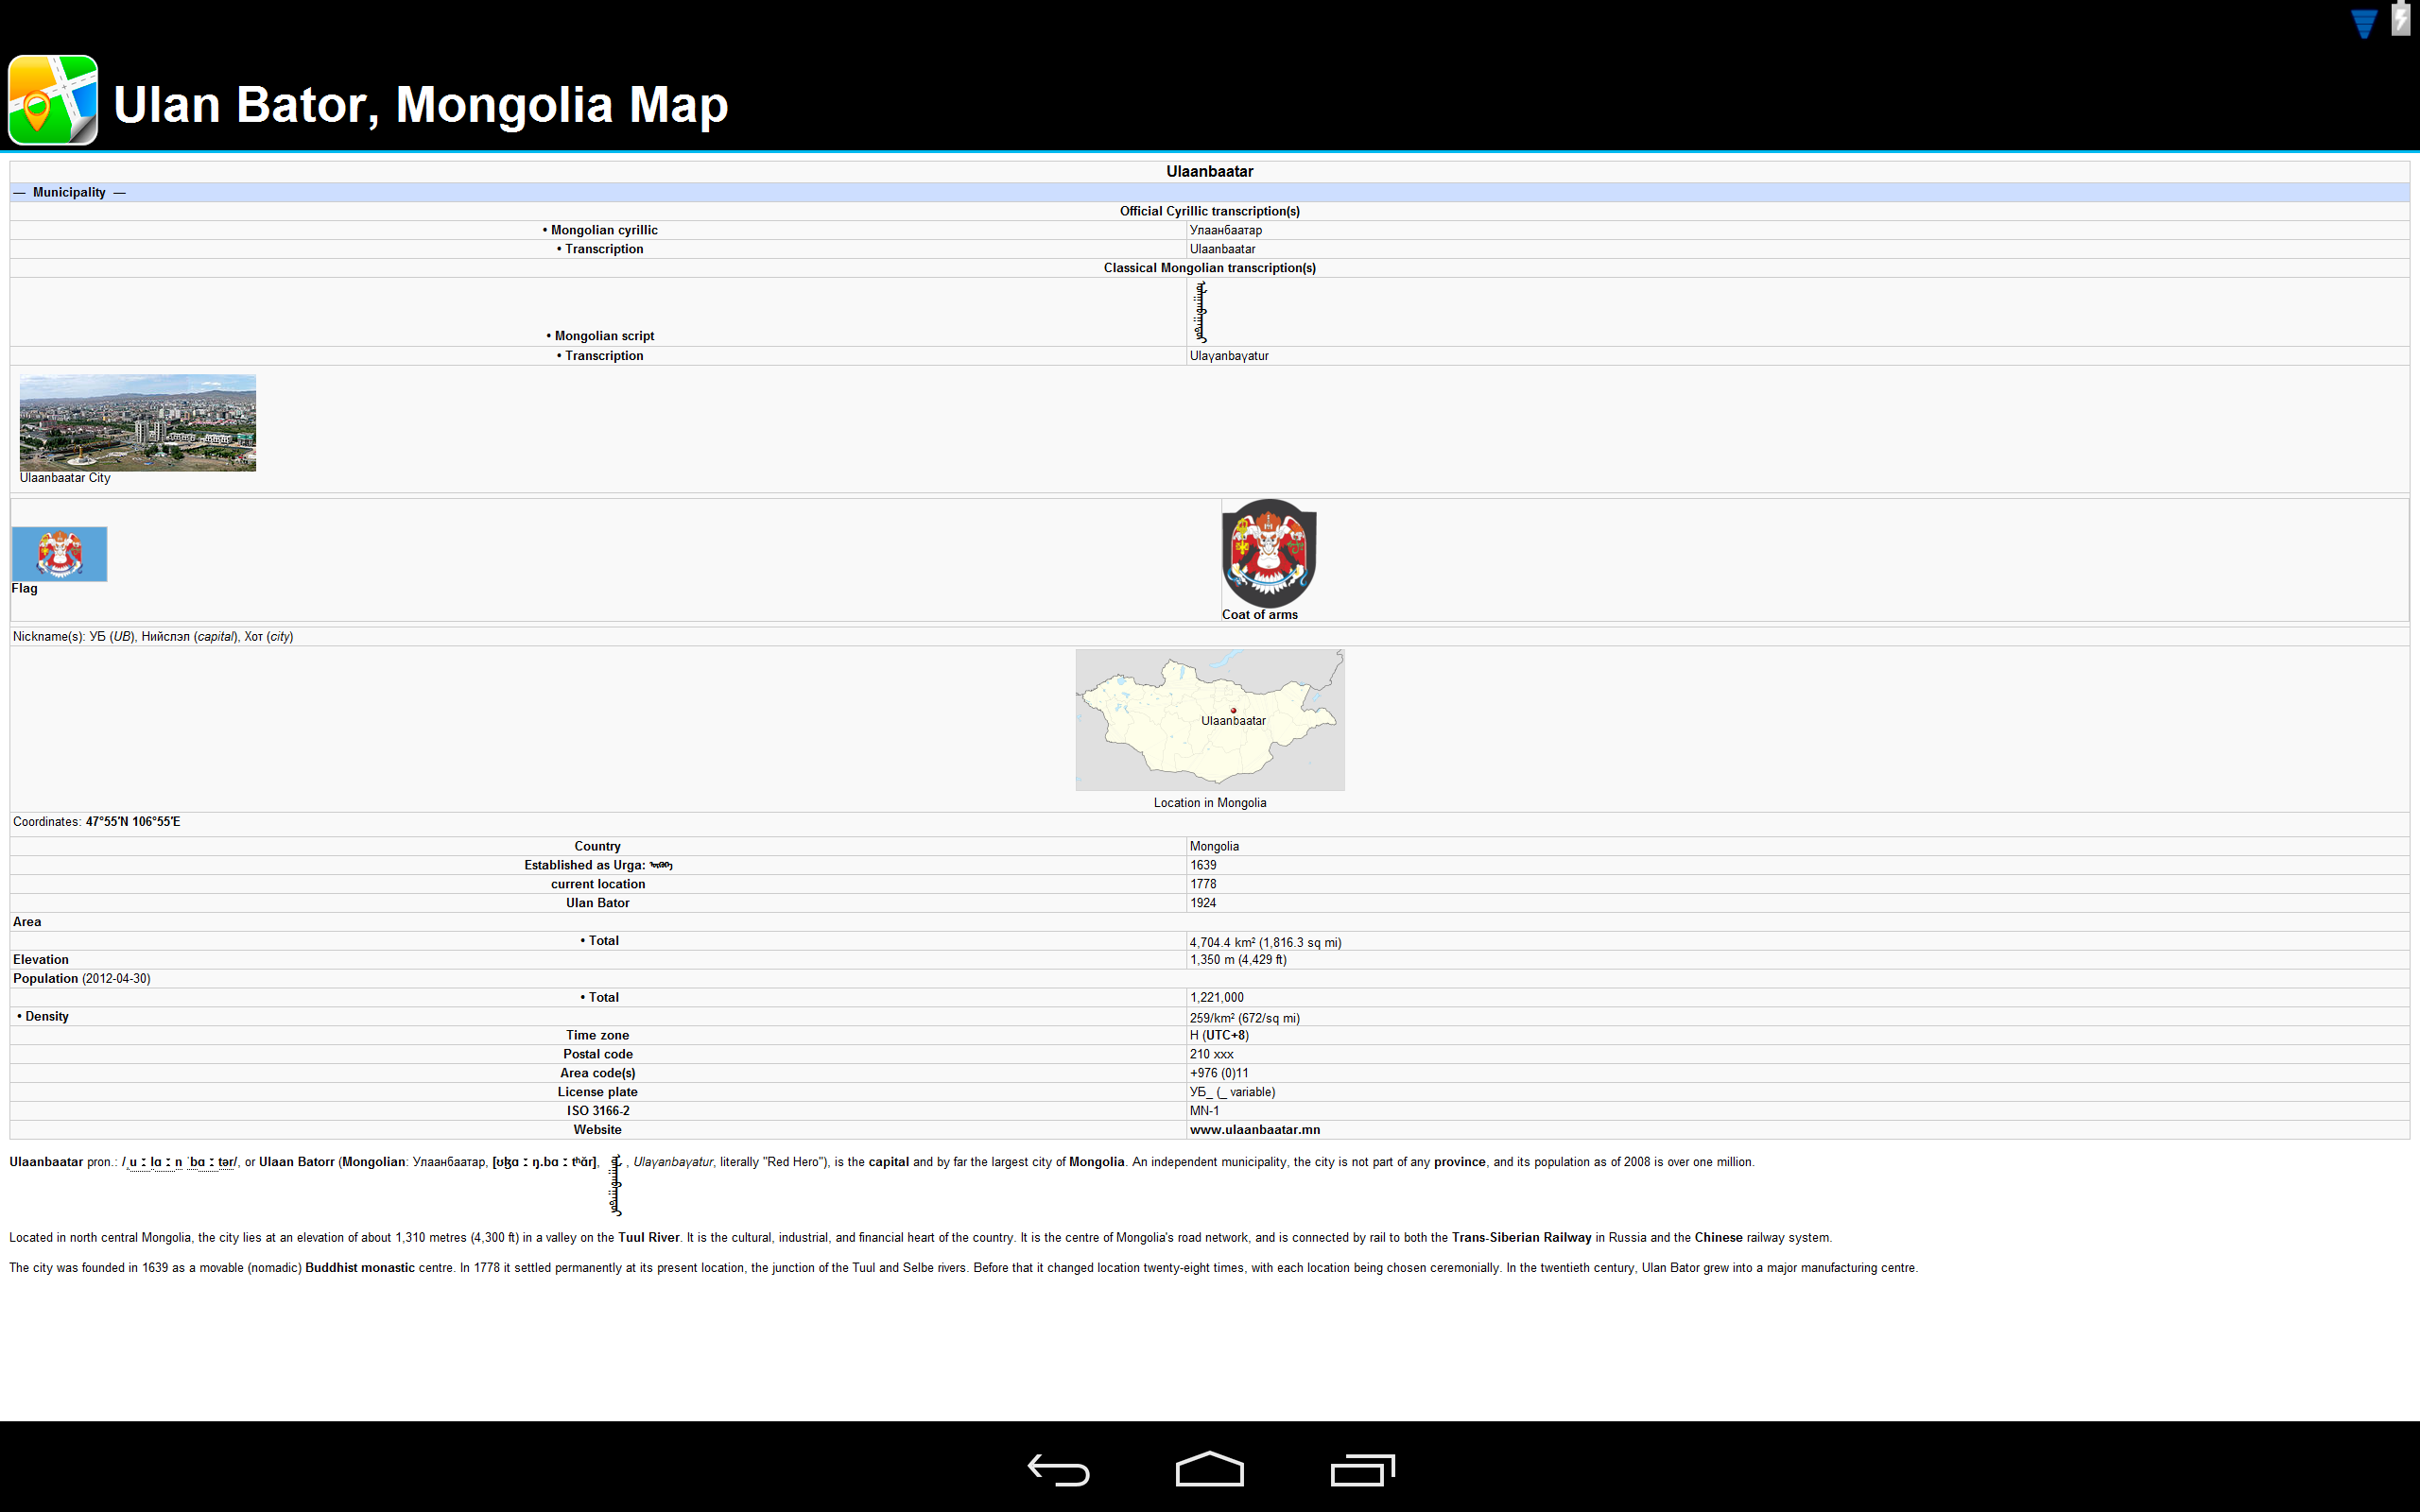Image resolution: width=2420 pixels, height=1512 pixels.
Task: Follow the Tuul River link
Action: [x=648, y=1237]
